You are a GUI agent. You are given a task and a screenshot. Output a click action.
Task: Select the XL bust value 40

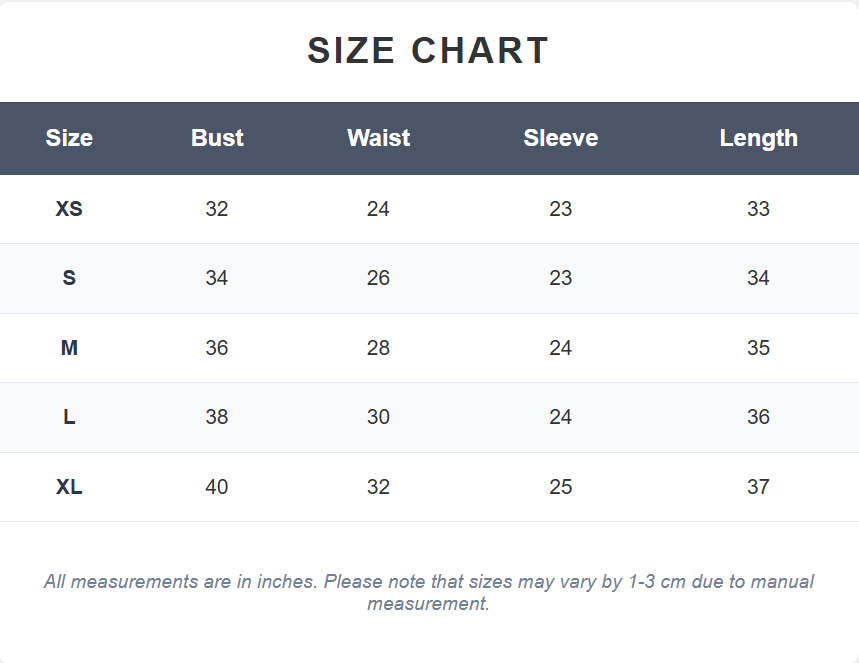(217, 487)
